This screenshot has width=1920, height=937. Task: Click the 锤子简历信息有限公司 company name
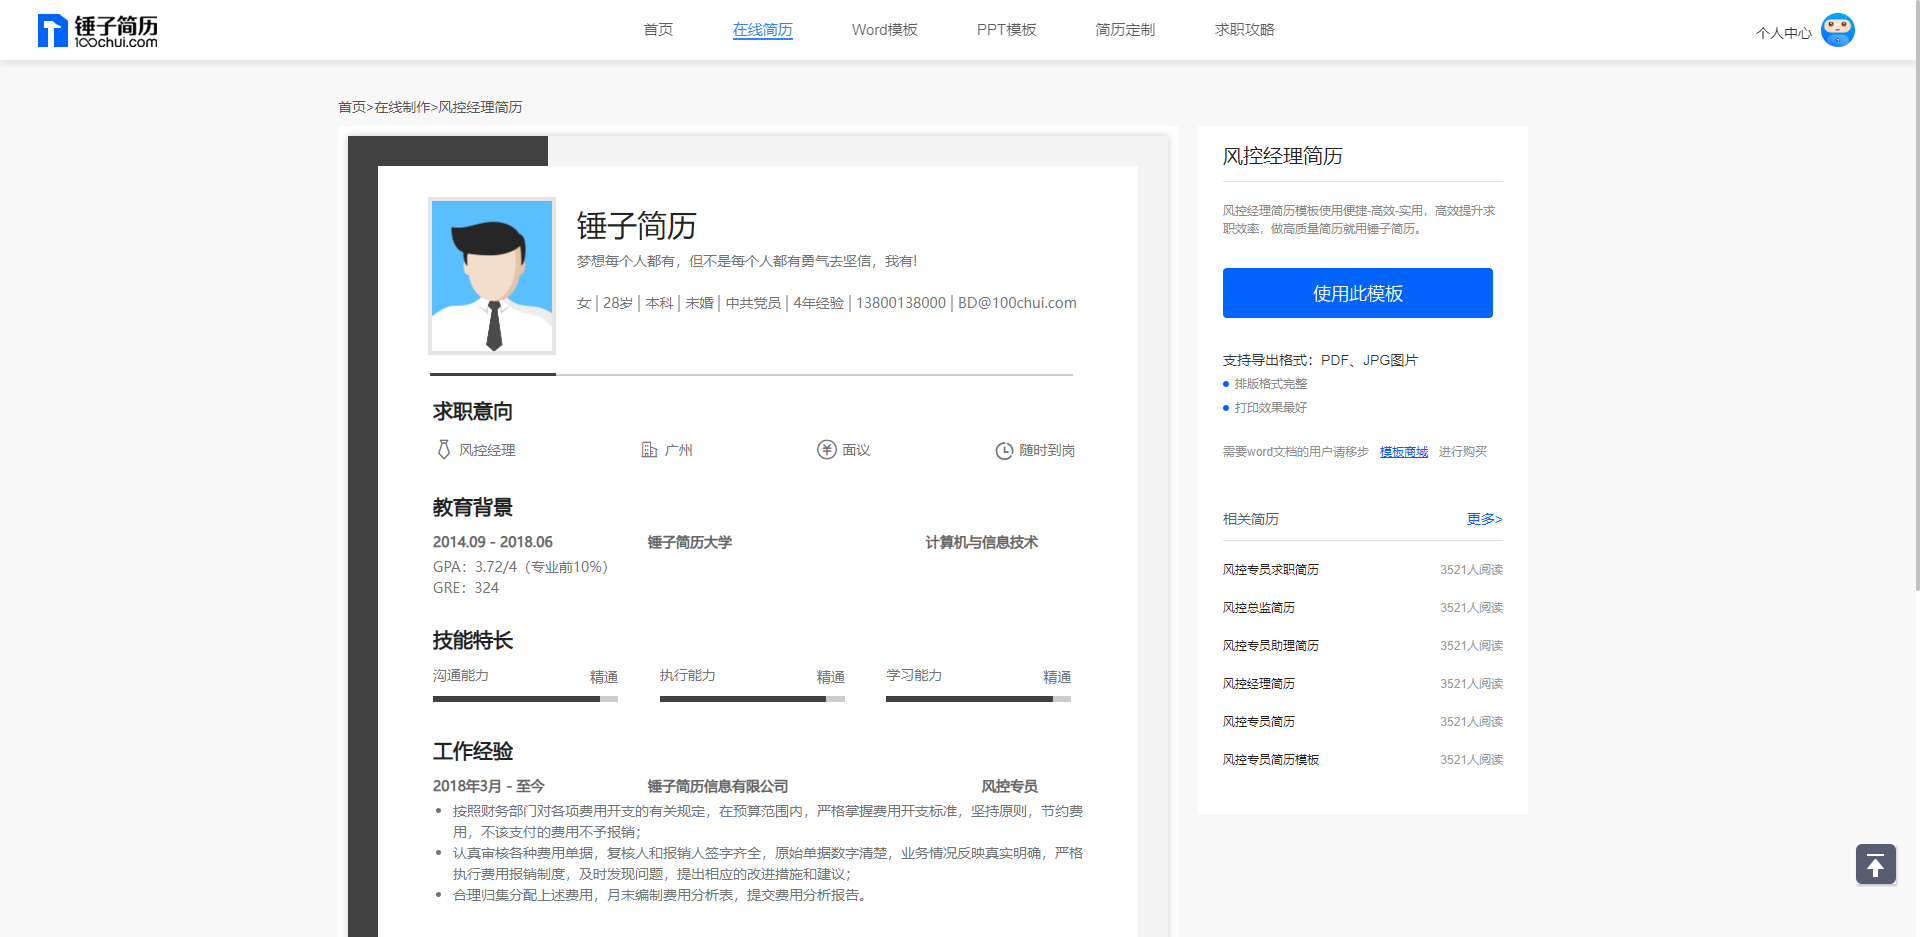click(717, 786)
